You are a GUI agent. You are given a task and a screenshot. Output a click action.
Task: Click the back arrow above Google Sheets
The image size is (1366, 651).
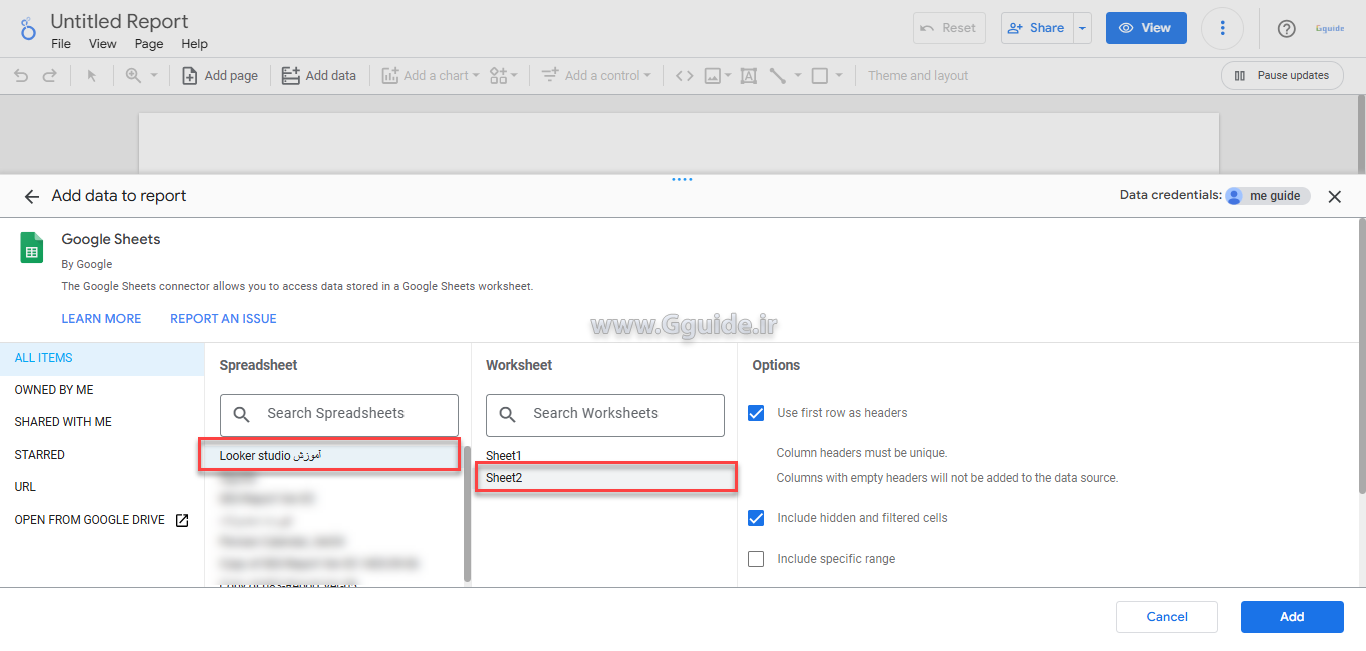tap(31, 196)
